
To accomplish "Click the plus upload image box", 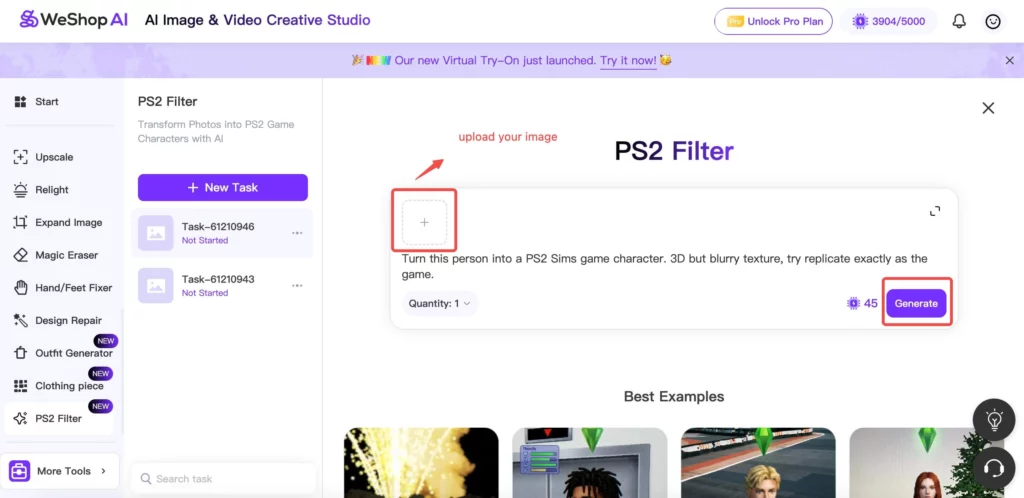I will click(x=424, y=223).
